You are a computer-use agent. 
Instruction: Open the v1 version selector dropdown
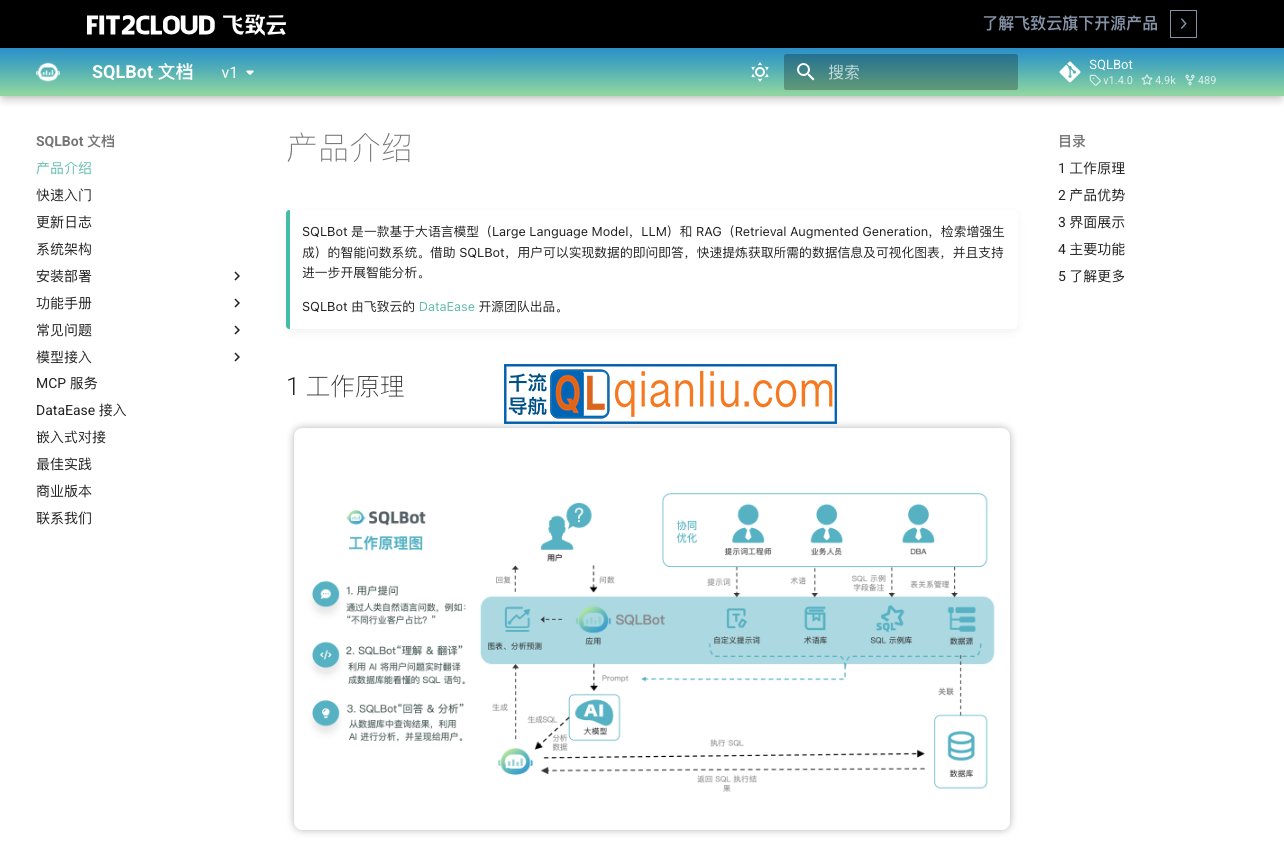tap(233, 72)
